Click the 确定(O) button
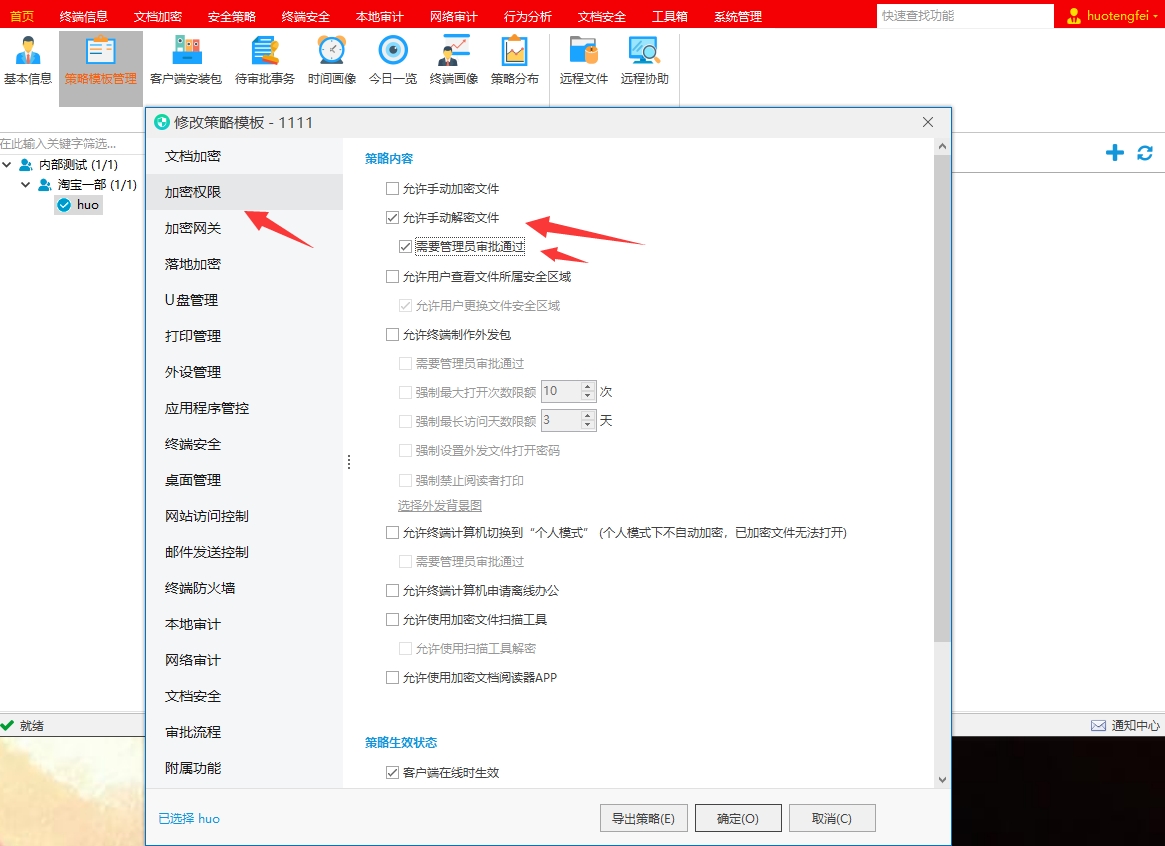The width and height of the screenshot is (1165, 846). pyautogui.click(x=738, y=819)
